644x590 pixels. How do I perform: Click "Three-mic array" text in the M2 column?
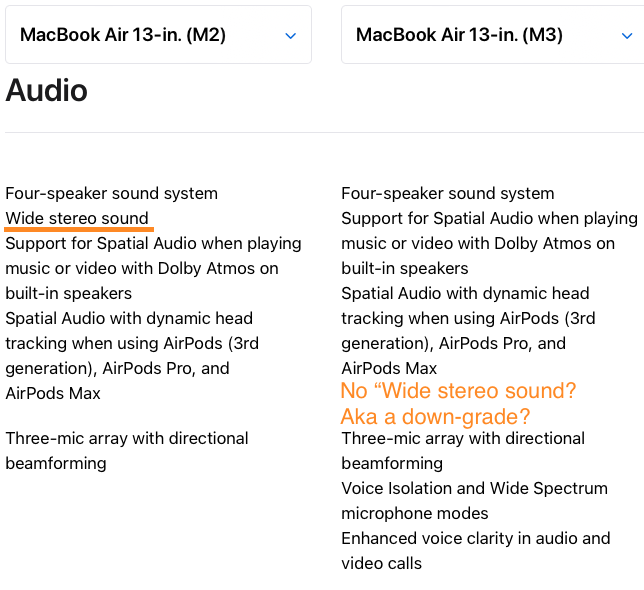pyautogui.click(x=62, y=438)
